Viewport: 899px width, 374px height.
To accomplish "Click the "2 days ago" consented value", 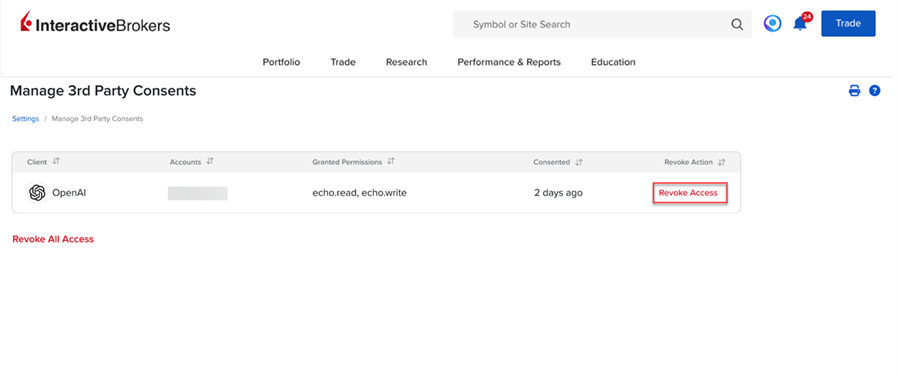I will pos(558,193).
